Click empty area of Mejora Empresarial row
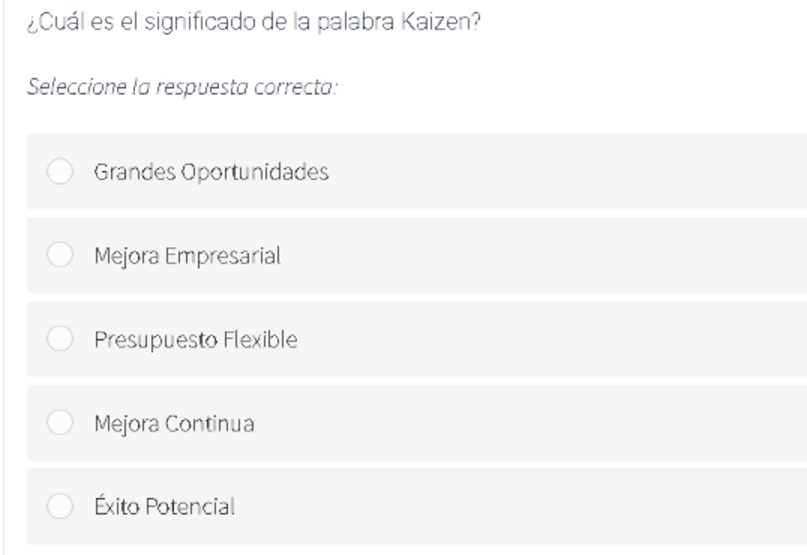The image size is (807, 555). (566, 255)
